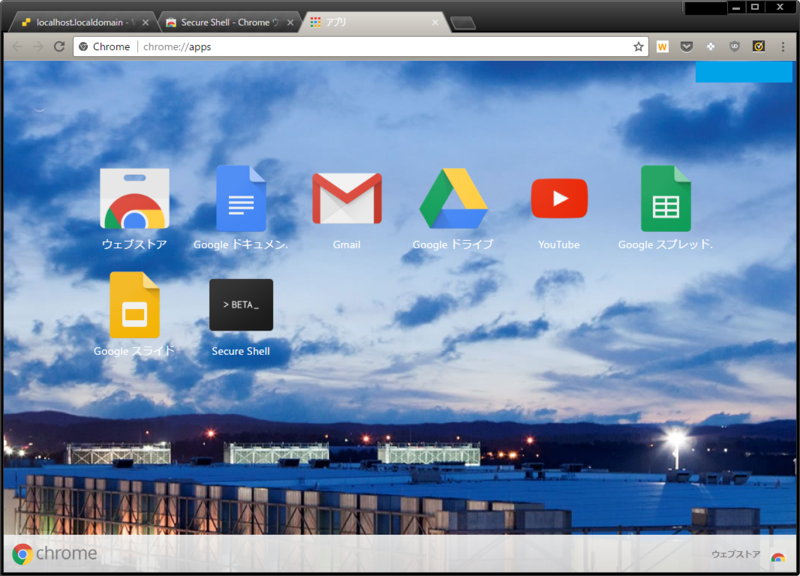The image size is (800, 576).
Task: Open the YouTube app icon
Action: (559, 198)
